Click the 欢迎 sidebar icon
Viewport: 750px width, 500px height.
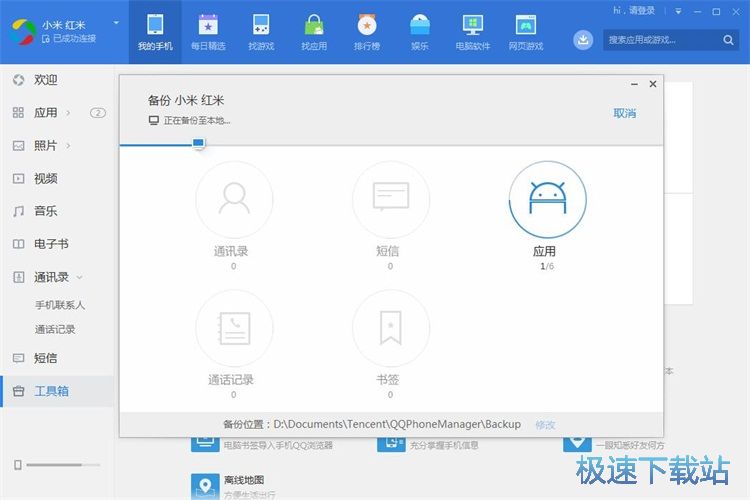(x=19, y=80)
